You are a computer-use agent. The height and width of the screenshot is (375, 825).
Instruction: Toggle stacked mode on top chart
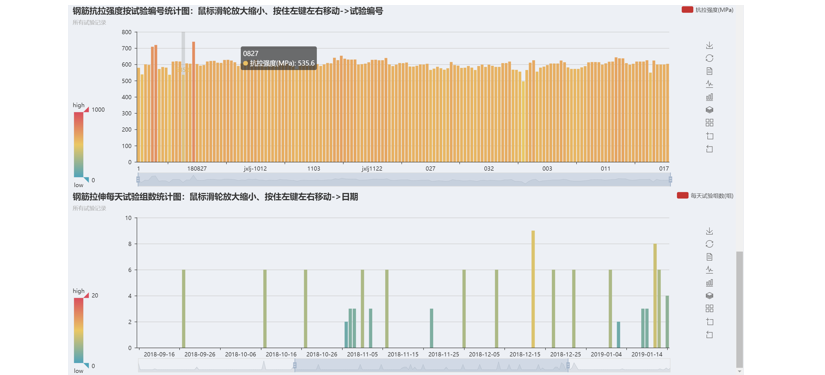click(x=709, y=110)
